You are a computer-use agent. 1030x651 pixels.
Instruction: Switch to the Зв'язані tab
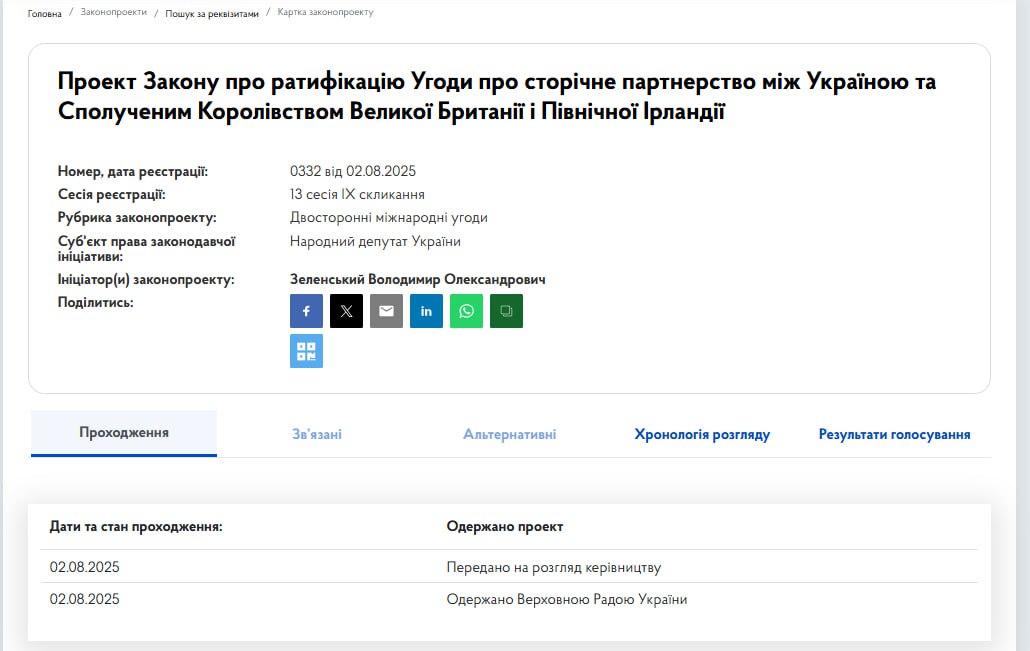point(317,434)
